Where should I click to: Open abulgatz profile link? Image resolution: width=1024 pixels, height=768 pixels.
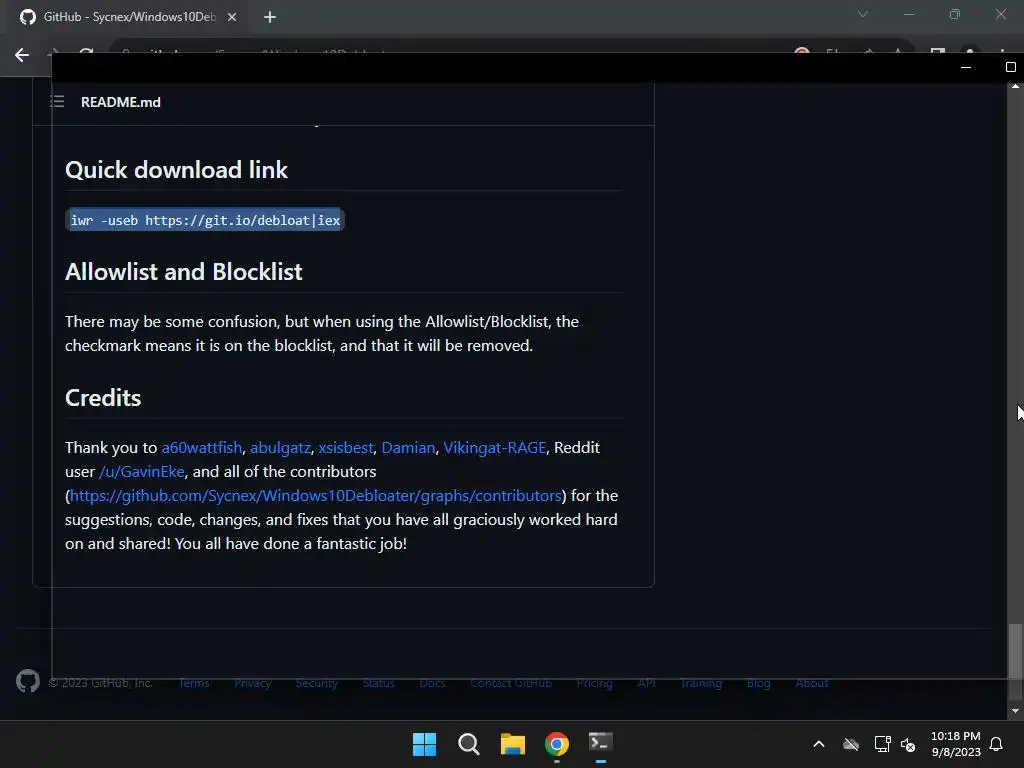280,447
